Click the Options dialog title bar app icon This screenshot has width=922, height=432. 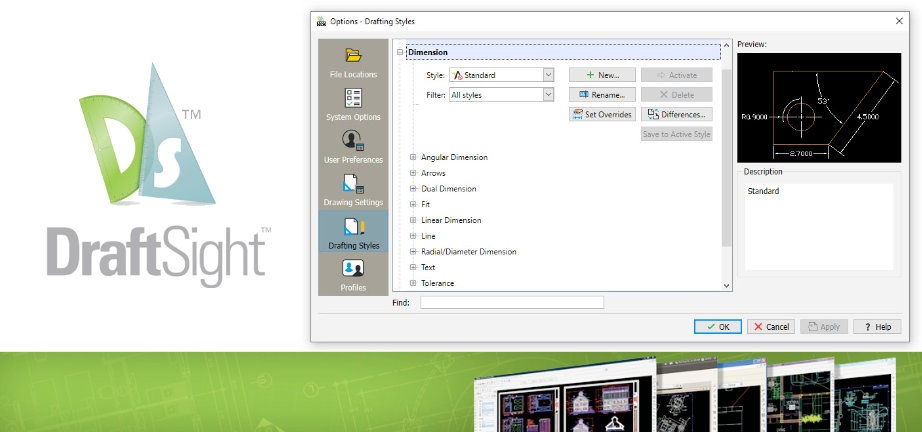321,21
